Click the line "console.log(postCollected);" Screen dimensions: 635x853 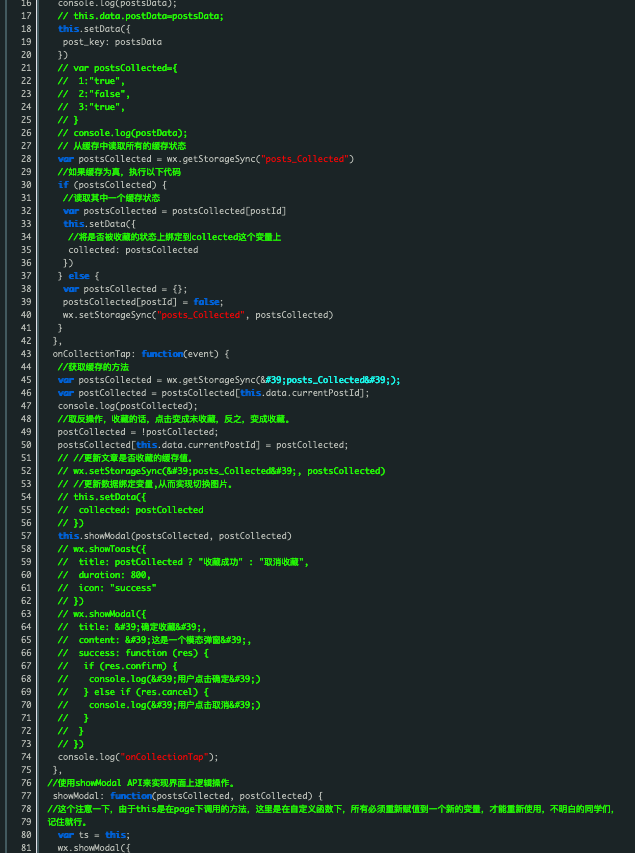coord(128,406)
